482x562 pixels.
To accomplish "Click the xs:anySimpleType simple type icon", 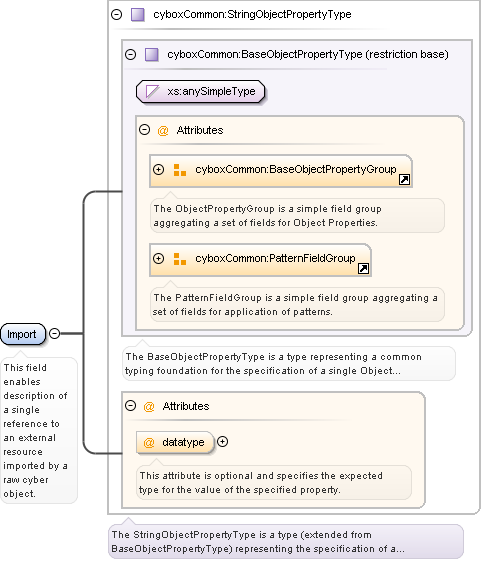I will pos(152,91).
